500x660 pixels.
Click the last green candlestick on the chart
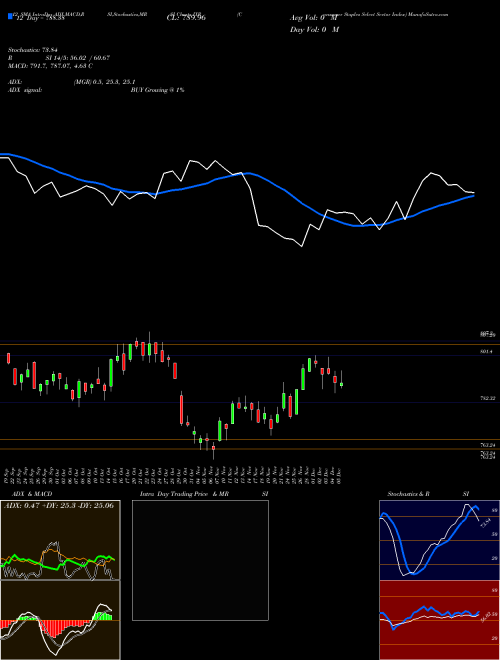(341, 384)
